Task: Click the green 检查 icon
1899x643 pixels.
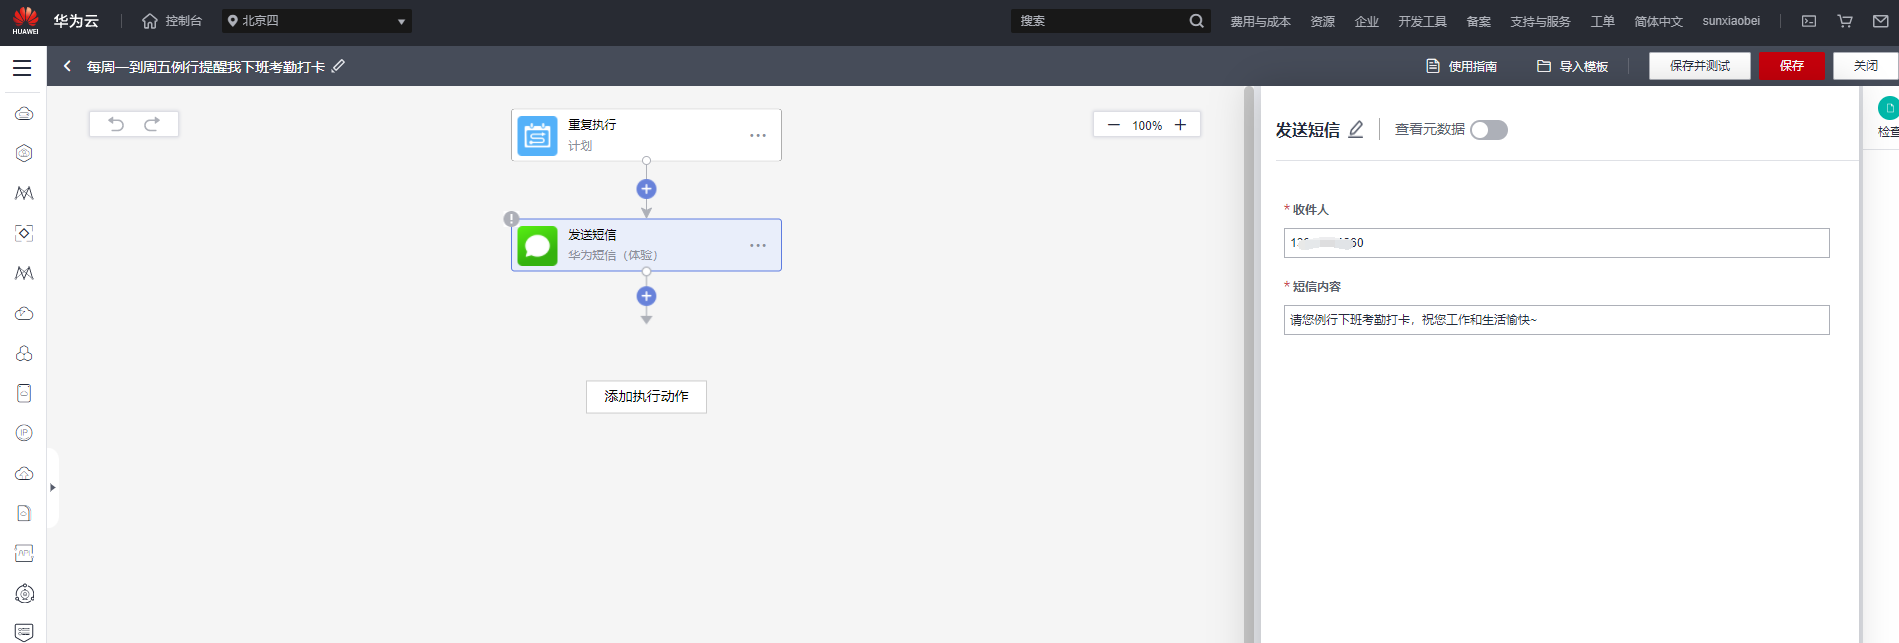Action: tap(1888, 108)
